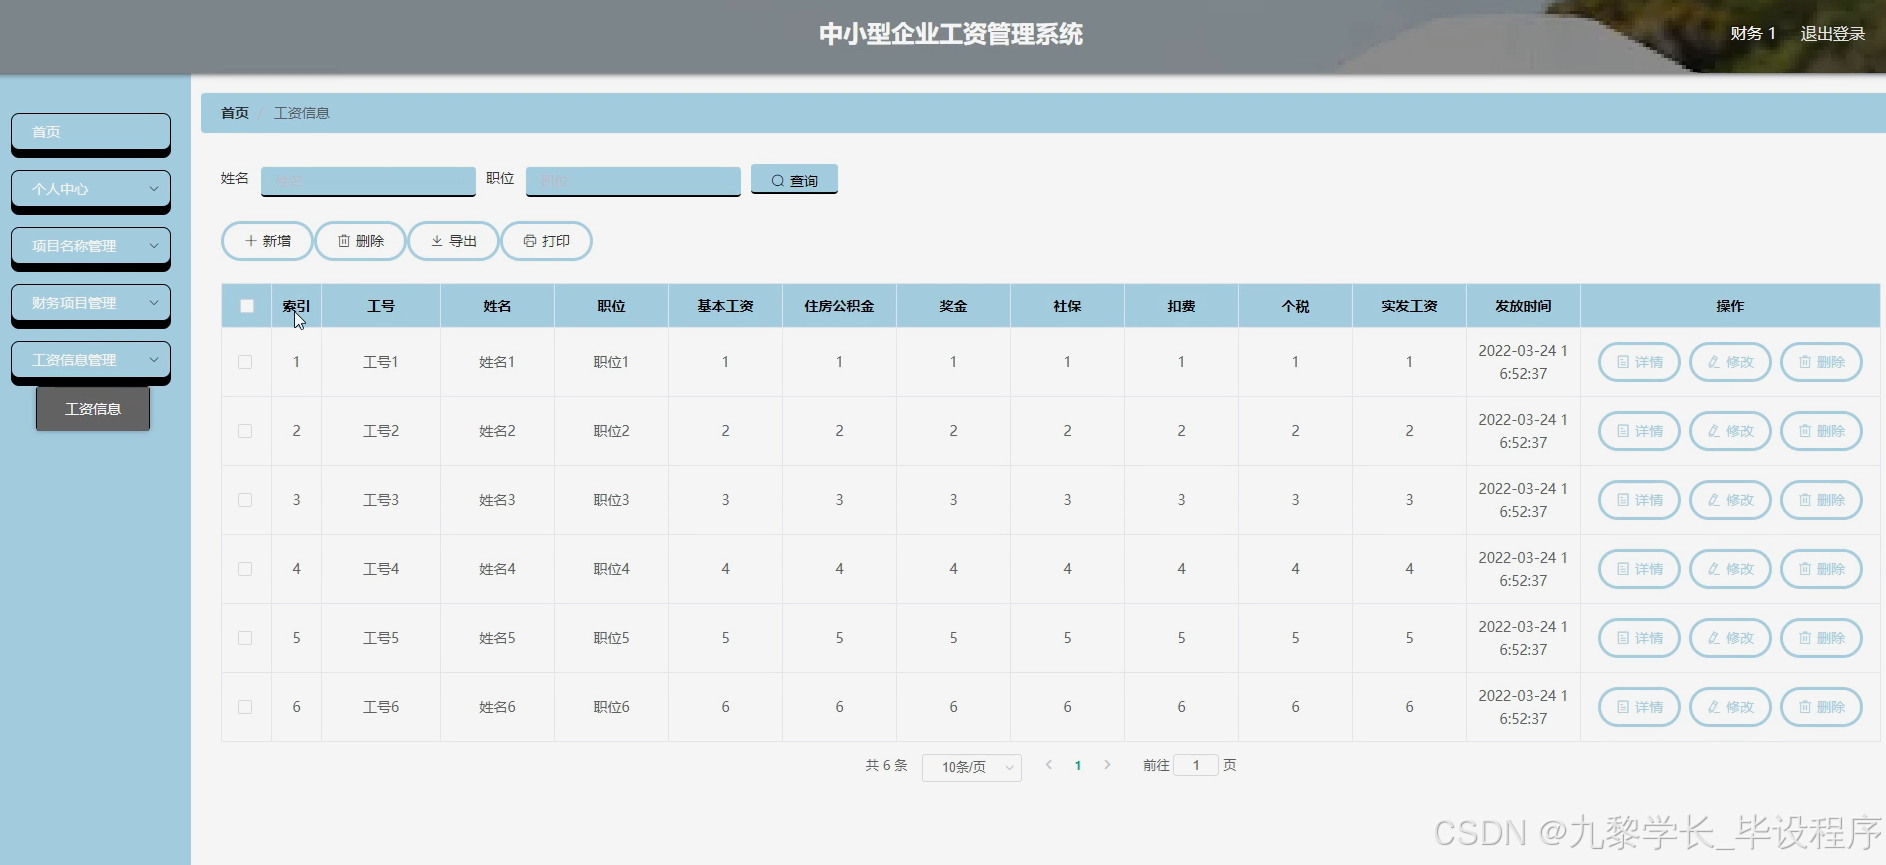
Task: Click 修改 for row 姓名6
Action: pyautogui.click(x=1730, y=707)
